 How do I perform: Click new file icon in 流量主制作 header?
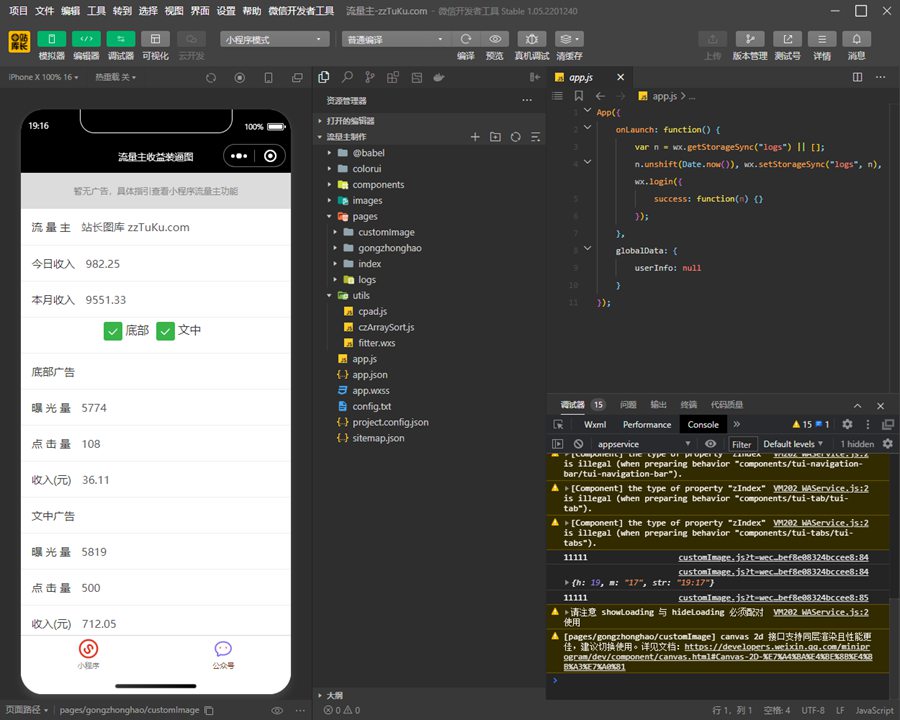click(x=475, y=137)
